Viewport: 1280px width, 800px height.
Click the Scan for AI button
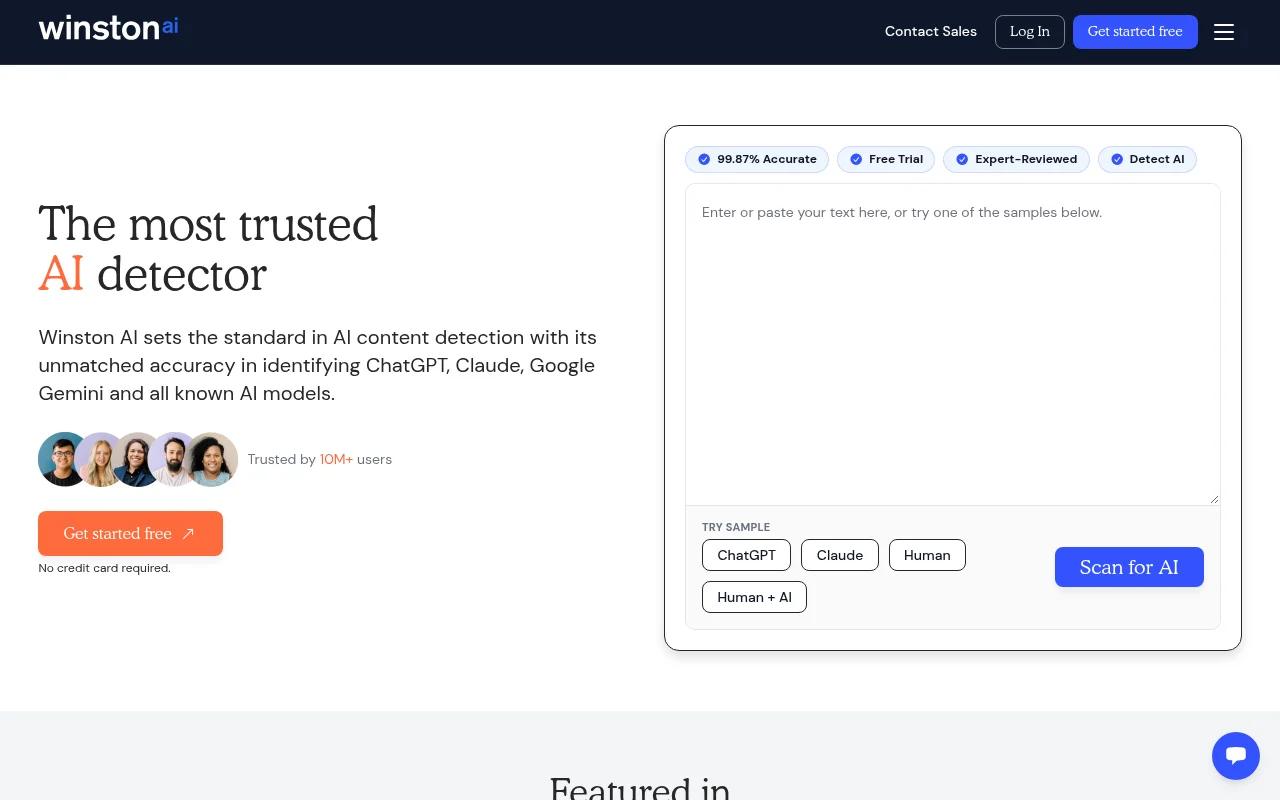1129,567
